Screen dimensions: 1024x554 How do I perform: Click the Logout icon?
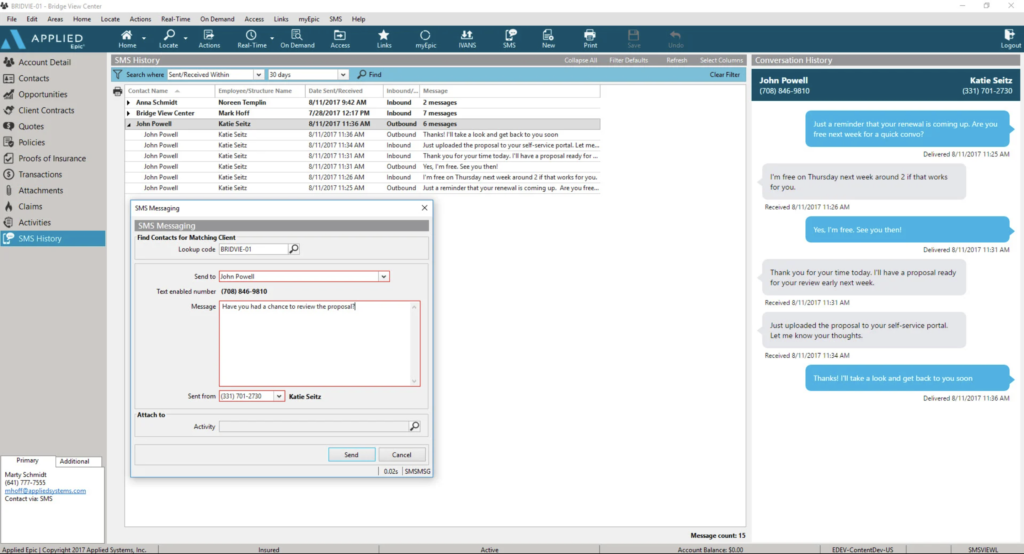tap(1010, 38)
